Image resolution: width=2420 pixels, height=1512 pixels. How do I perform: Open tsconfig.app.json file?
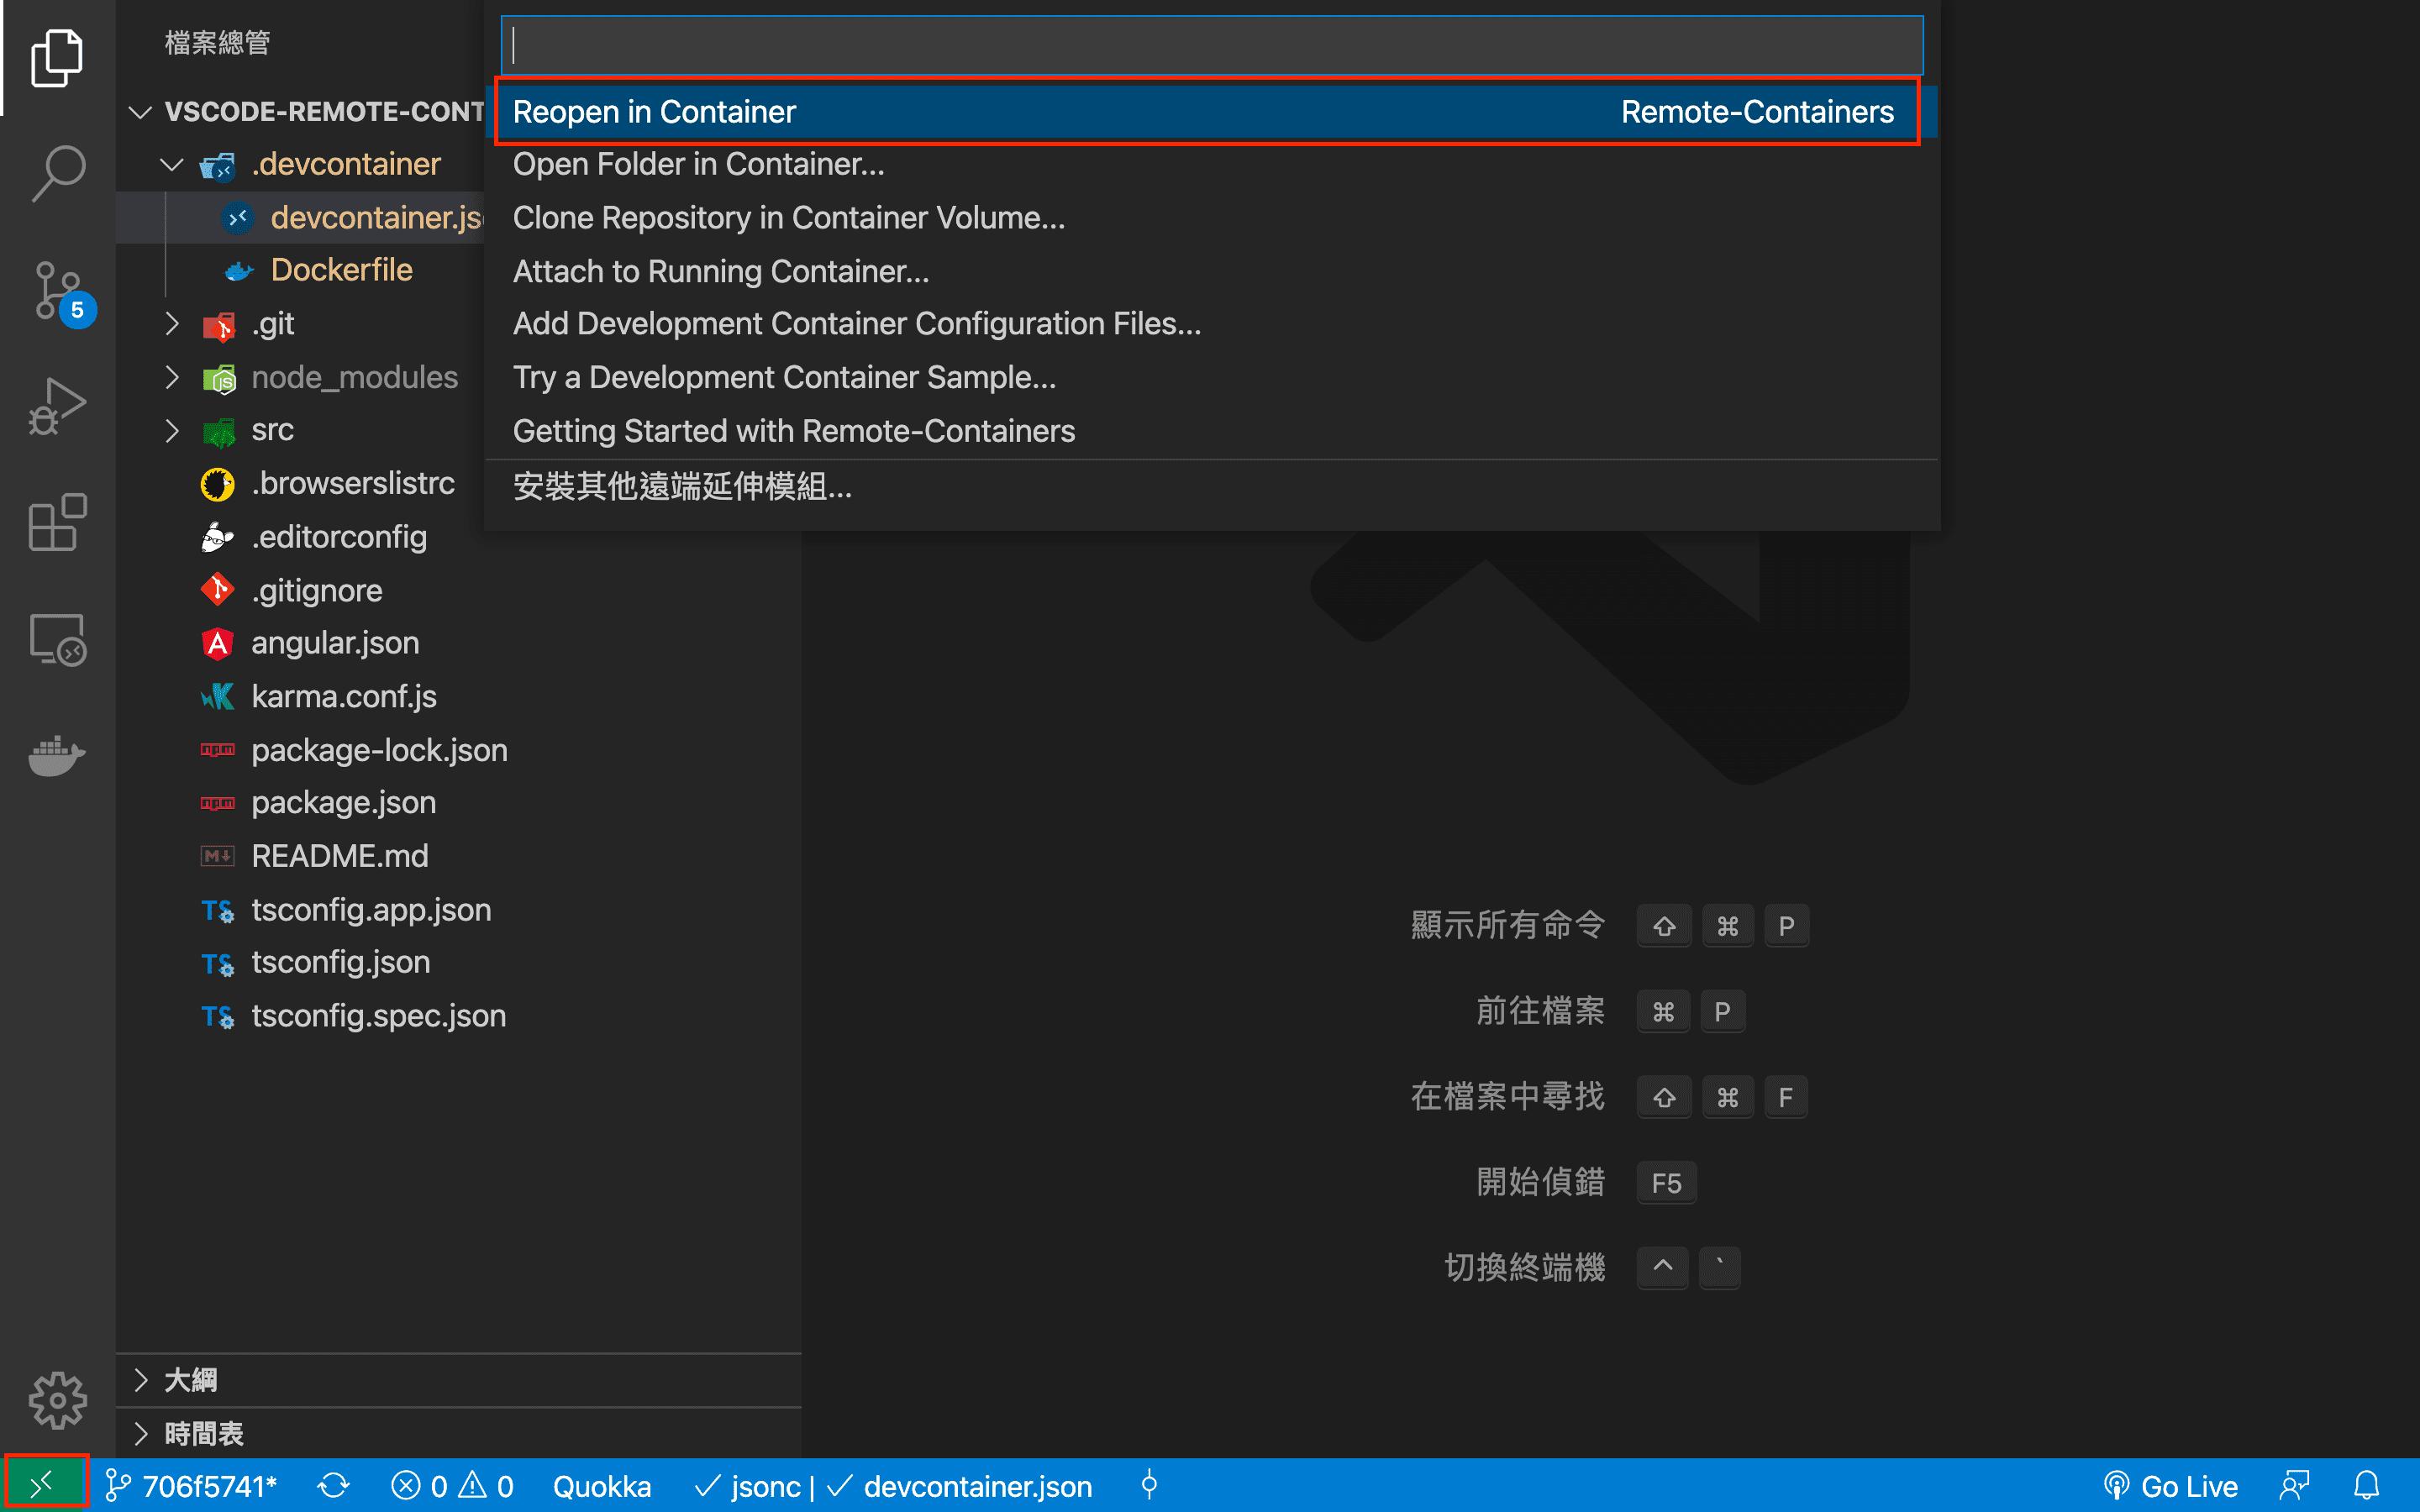(x=458, y=910)
